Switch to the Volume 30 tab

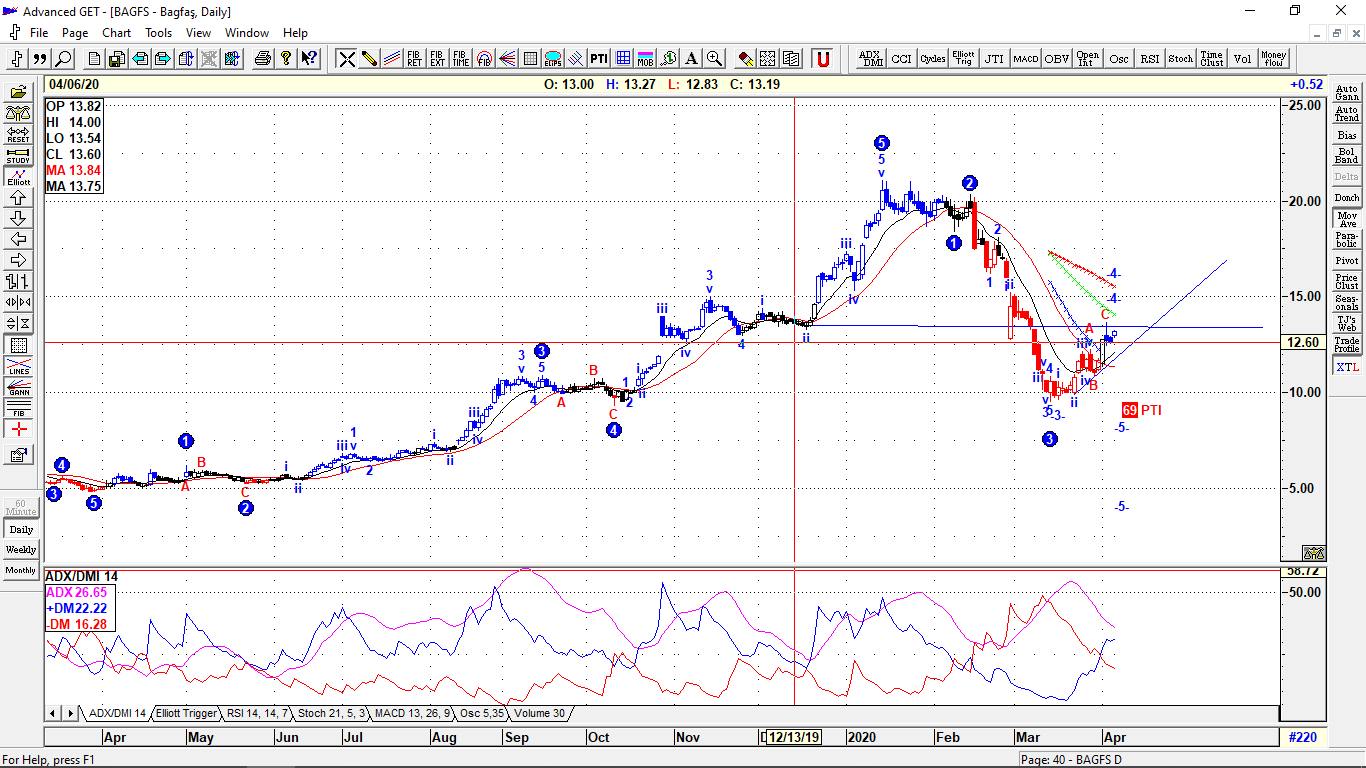tap(540, 713)
